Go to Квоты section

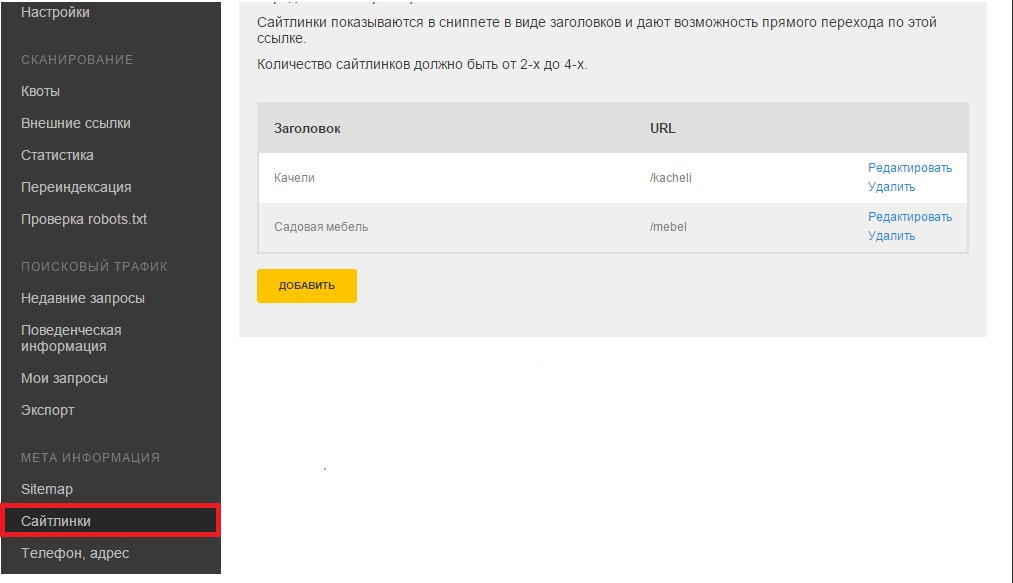(41, 91)
